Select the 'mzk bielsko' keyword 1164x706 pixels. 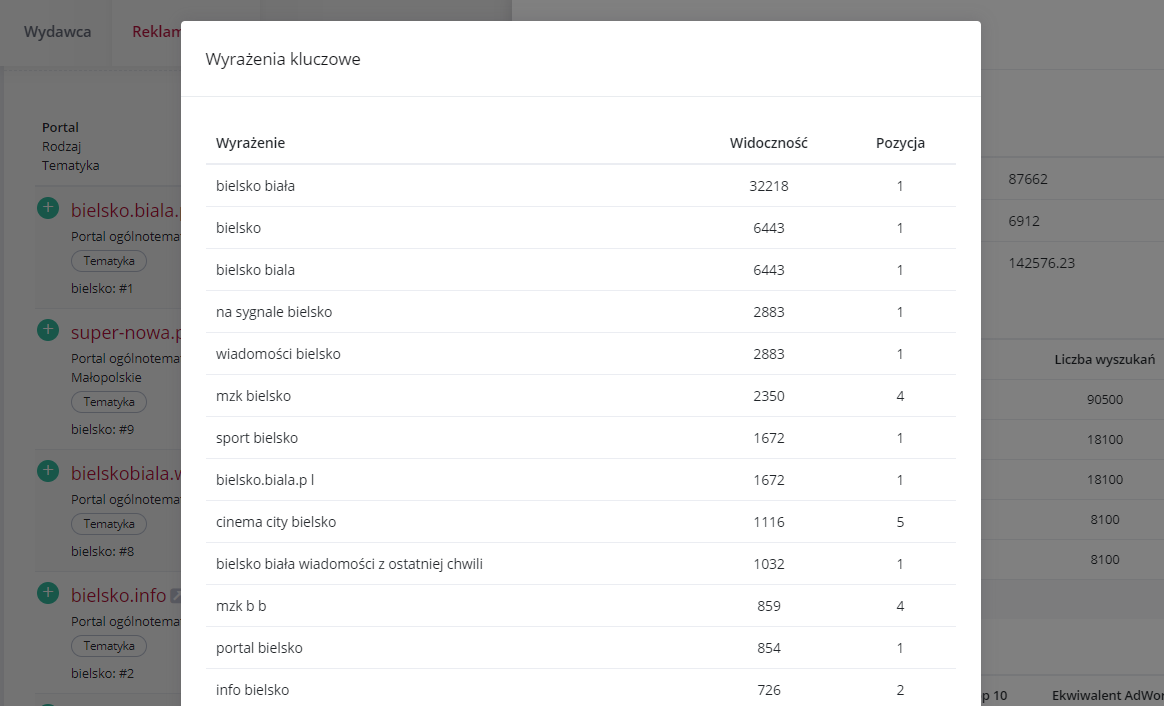click(x=253, y=396)
